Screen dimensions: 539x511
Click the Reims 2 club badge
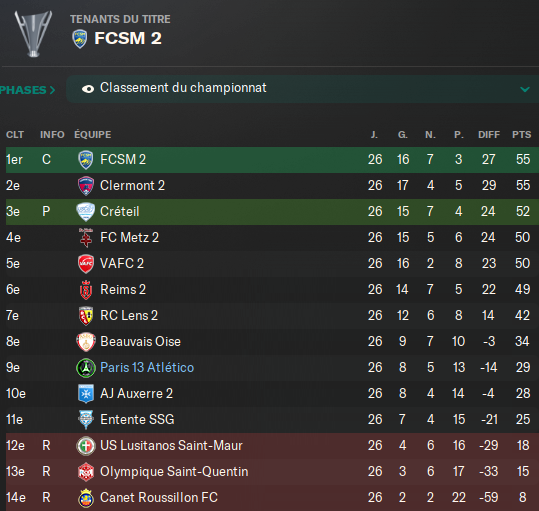pyautogui.click(x=86, y=290)
